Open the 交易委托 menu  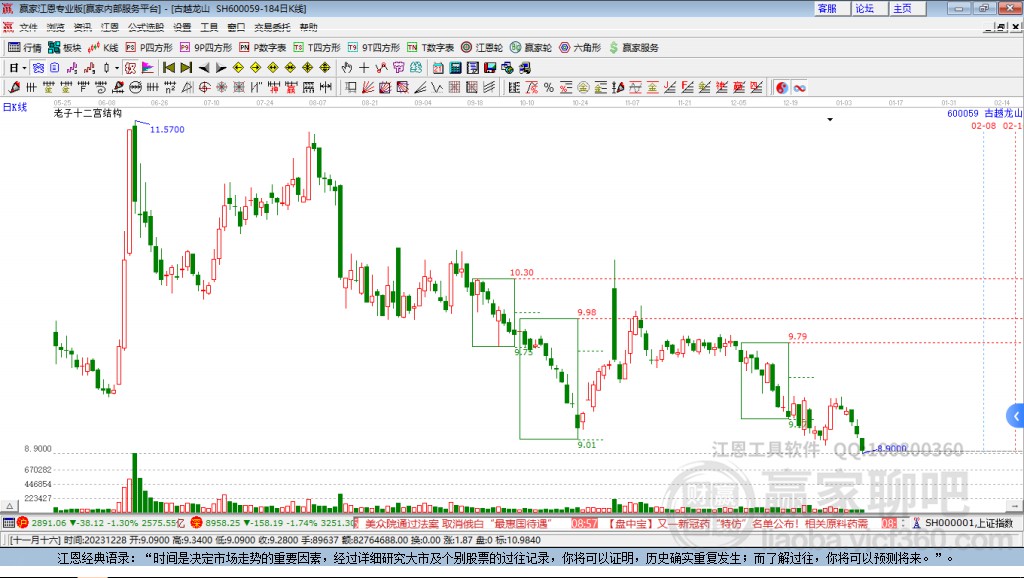click(272, 27)
